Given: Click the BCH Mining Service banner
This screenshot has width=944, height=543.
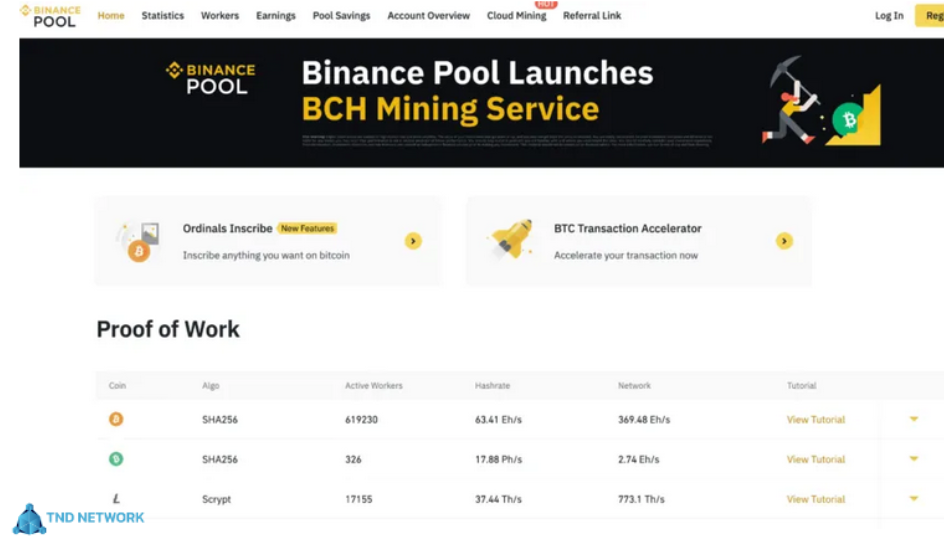Looking at the screenshot, I should (480, 103).
